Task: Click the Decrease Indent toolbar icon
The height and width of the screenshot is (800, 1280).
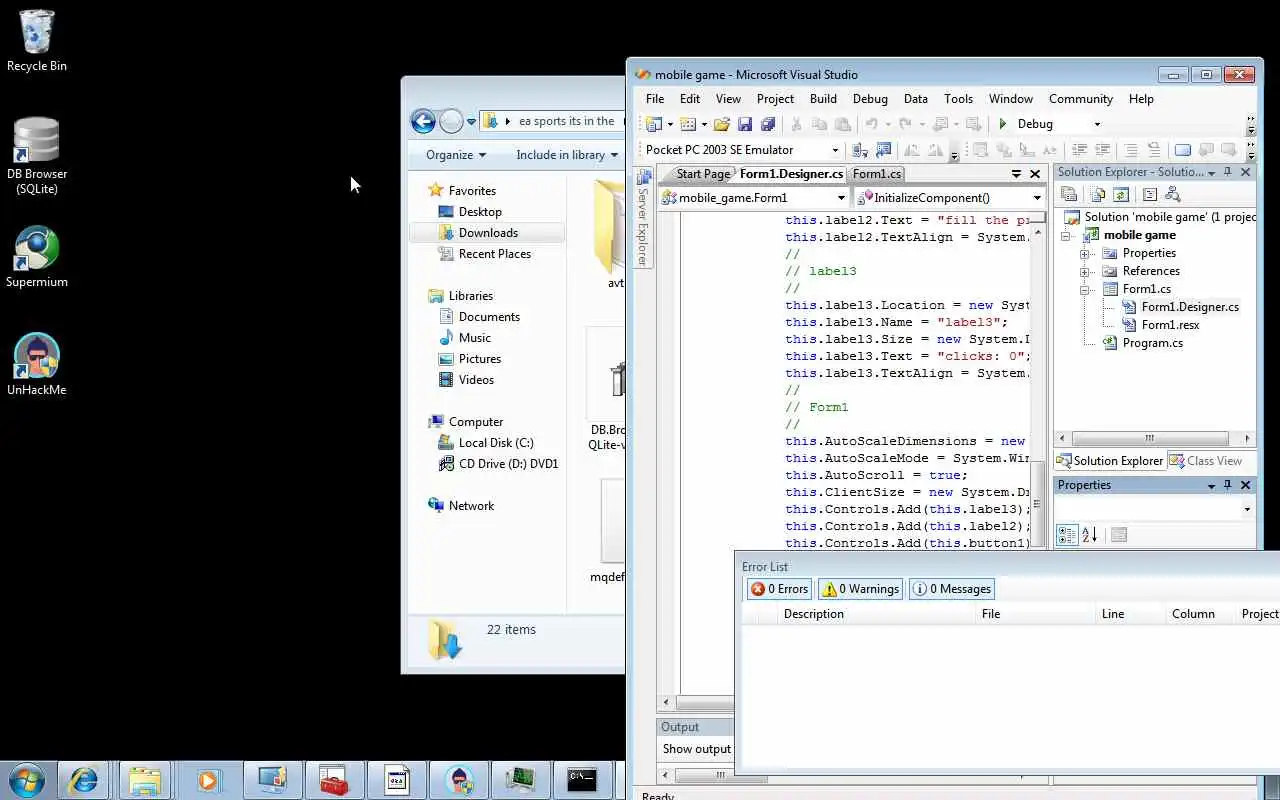Action: pos(1080,150)
